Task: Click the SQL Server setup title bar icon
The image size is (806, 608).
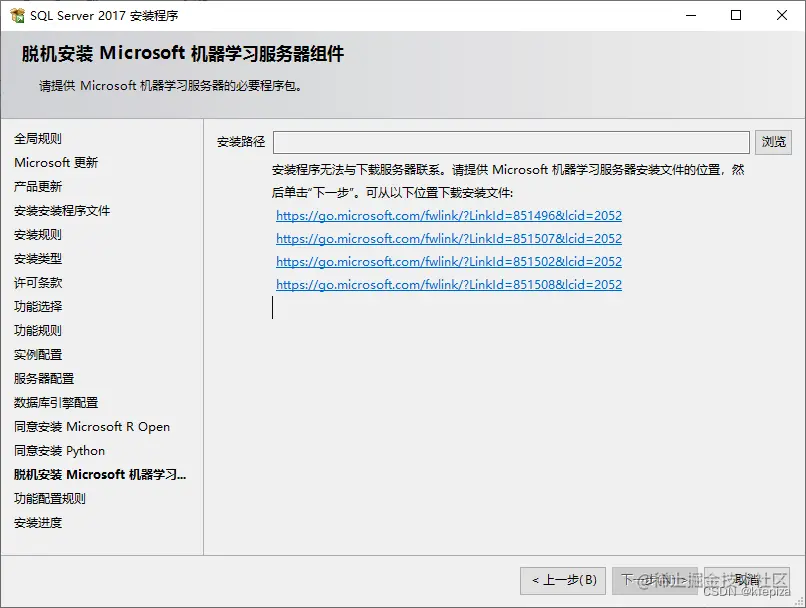Action: point(17,15)
